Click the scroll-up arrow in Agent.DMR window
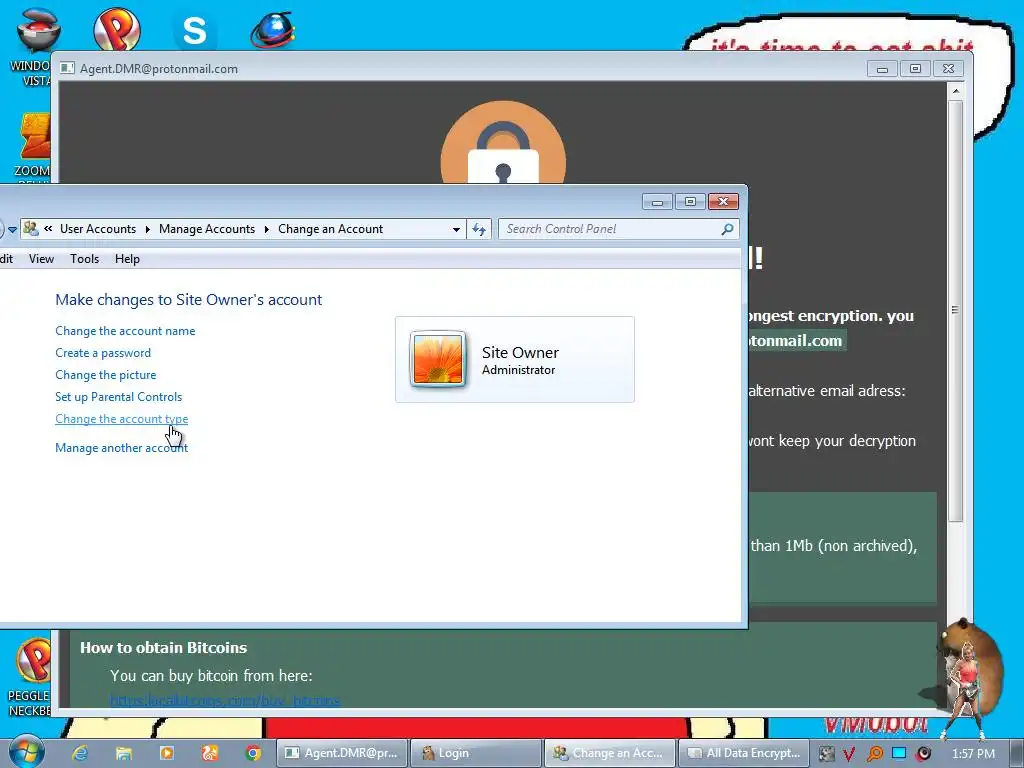Viewport: 1024px width, 768px height. [955, 91]
